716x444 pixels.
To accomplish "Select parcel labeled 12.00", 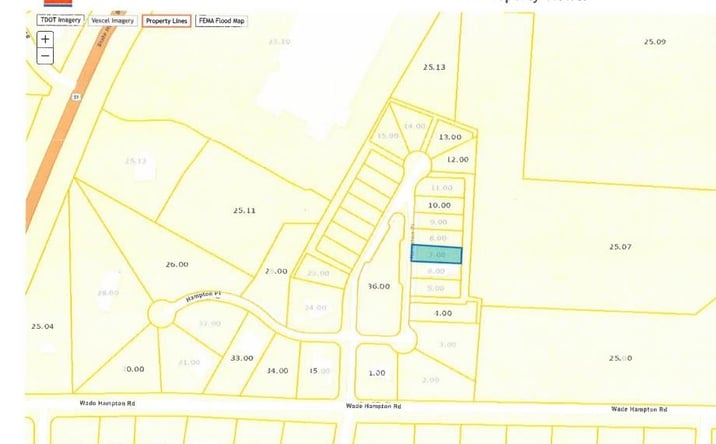I will pyautogui.click(x=458, y=159).
